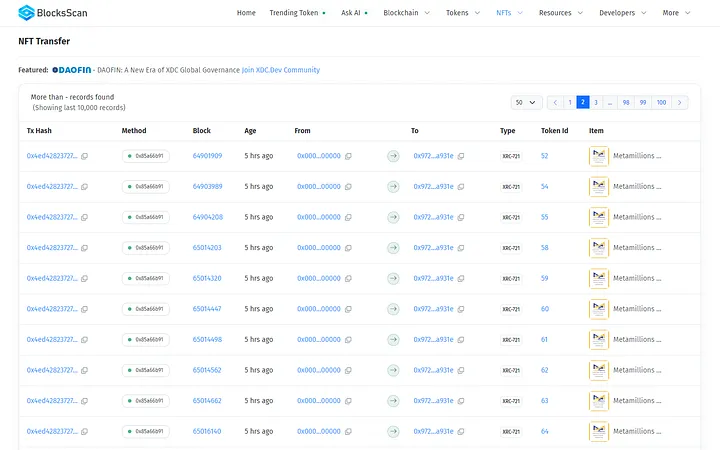The image size is (720, 450).
Task: Copy the tx hash in the first row
Action: pyautogui.click(x=84, y=156)
